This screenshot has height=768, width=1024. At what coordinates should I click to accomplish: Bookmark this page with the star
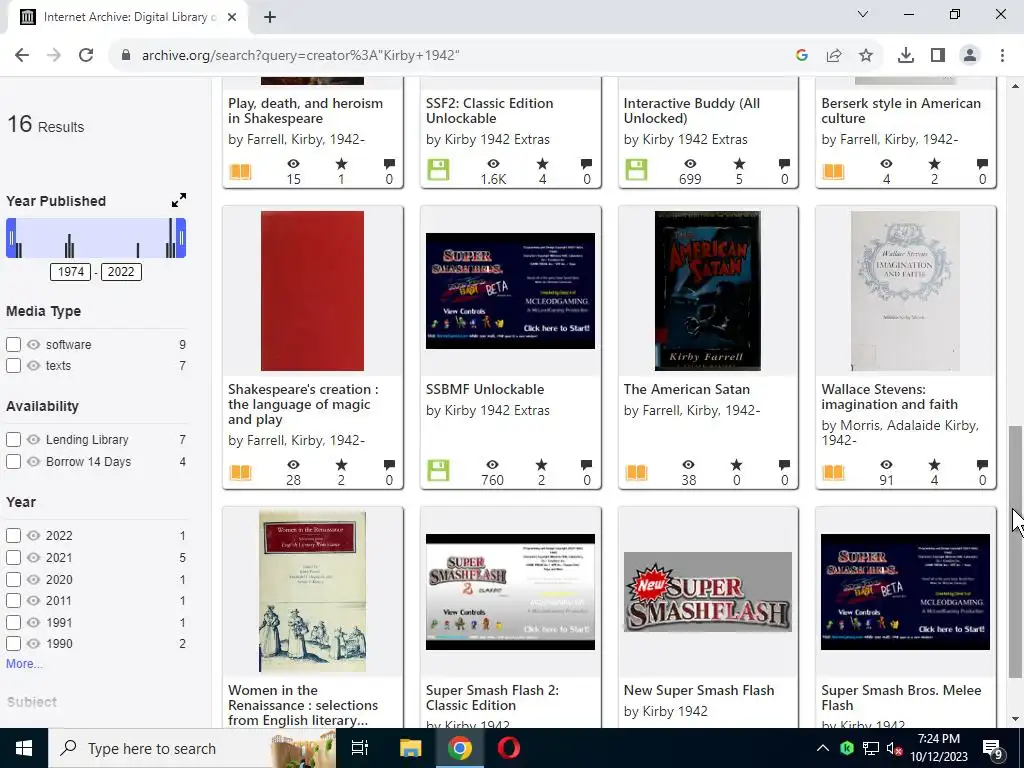pyautogui.click(x=866, y=56)
